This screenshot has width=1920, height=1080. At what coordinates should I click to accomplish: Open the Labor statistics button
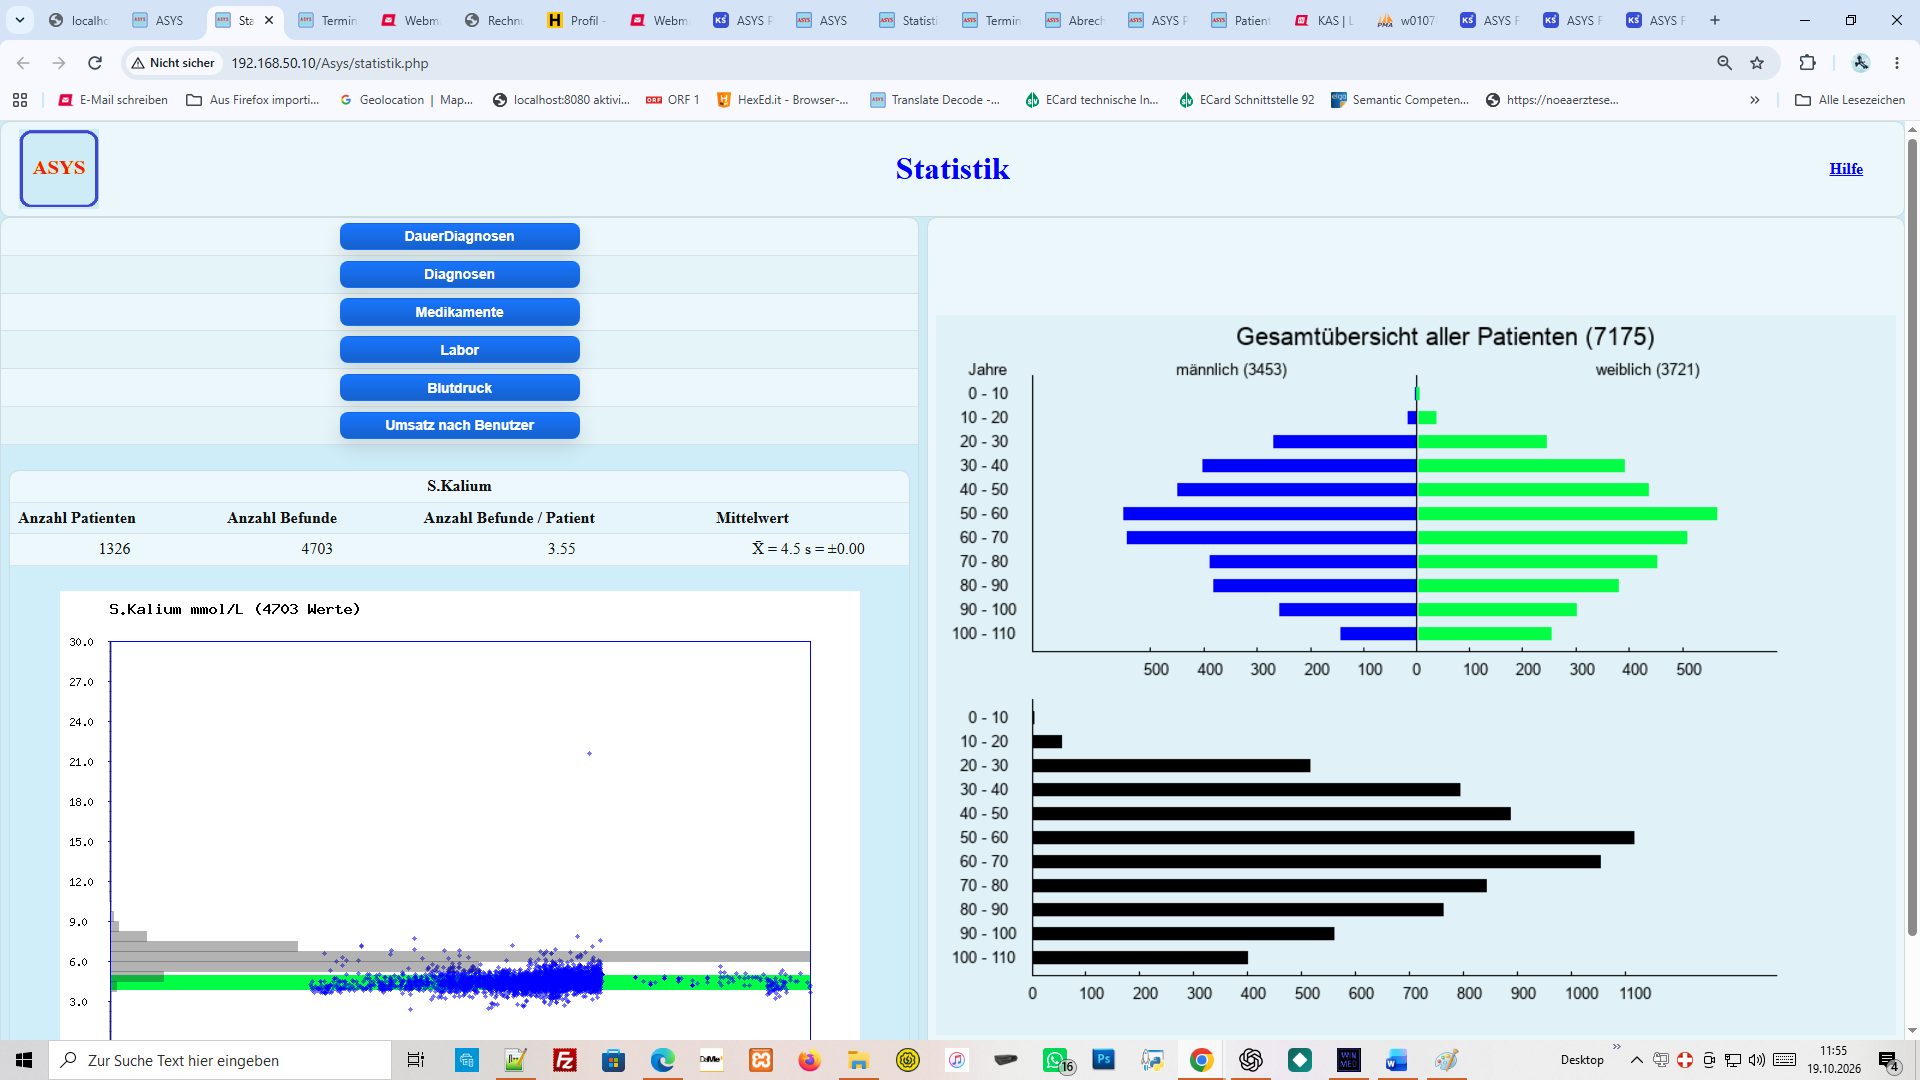pyautogui.click(x=459, y=350)
